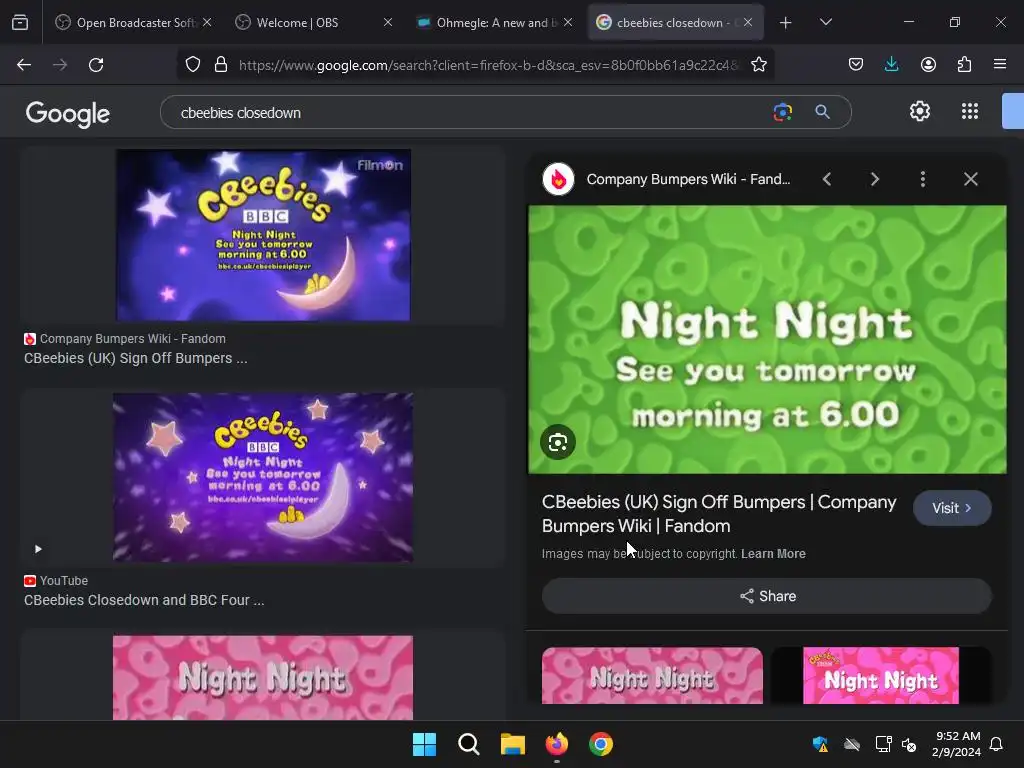1024x768 pixels.
Task: Open bright pink Night Night related thumbnail
Action: point(881,676)
